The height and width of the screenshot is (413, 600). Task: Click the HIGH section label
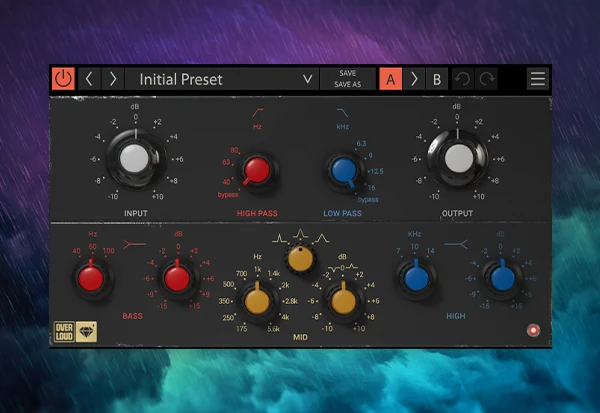456,316
